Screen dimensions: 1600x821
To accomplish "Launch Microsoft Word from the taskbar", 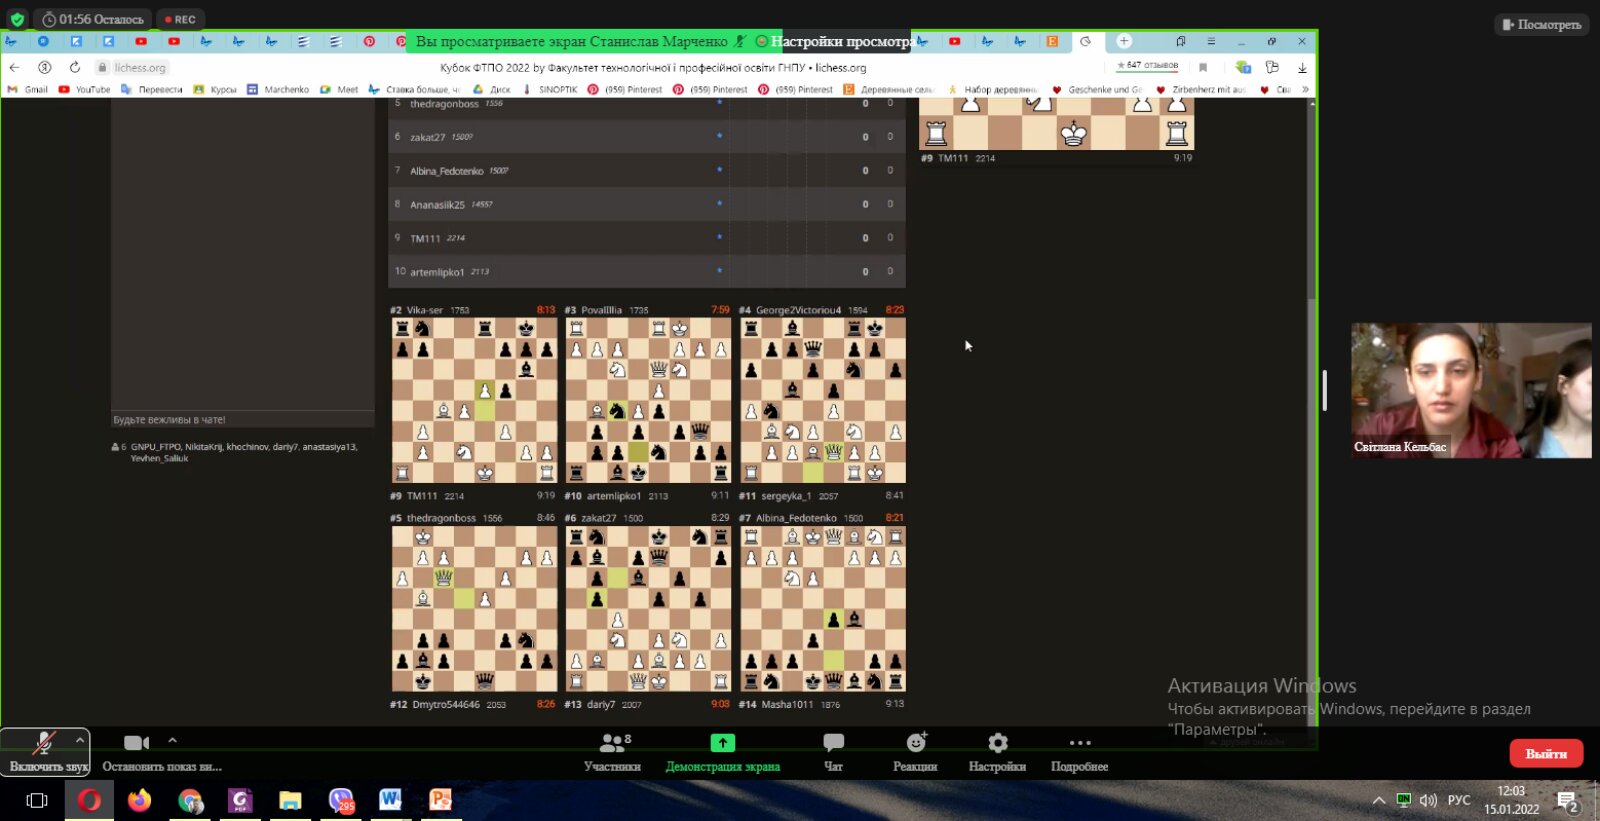I will (x=390, y=800).
